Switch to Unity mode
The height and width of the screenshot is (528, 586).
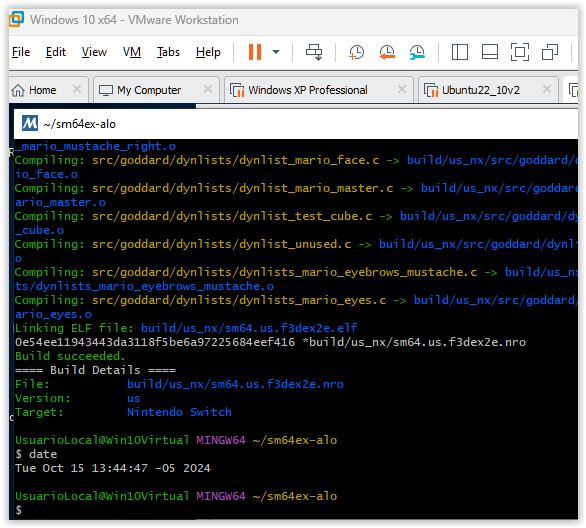pos(550,52)
